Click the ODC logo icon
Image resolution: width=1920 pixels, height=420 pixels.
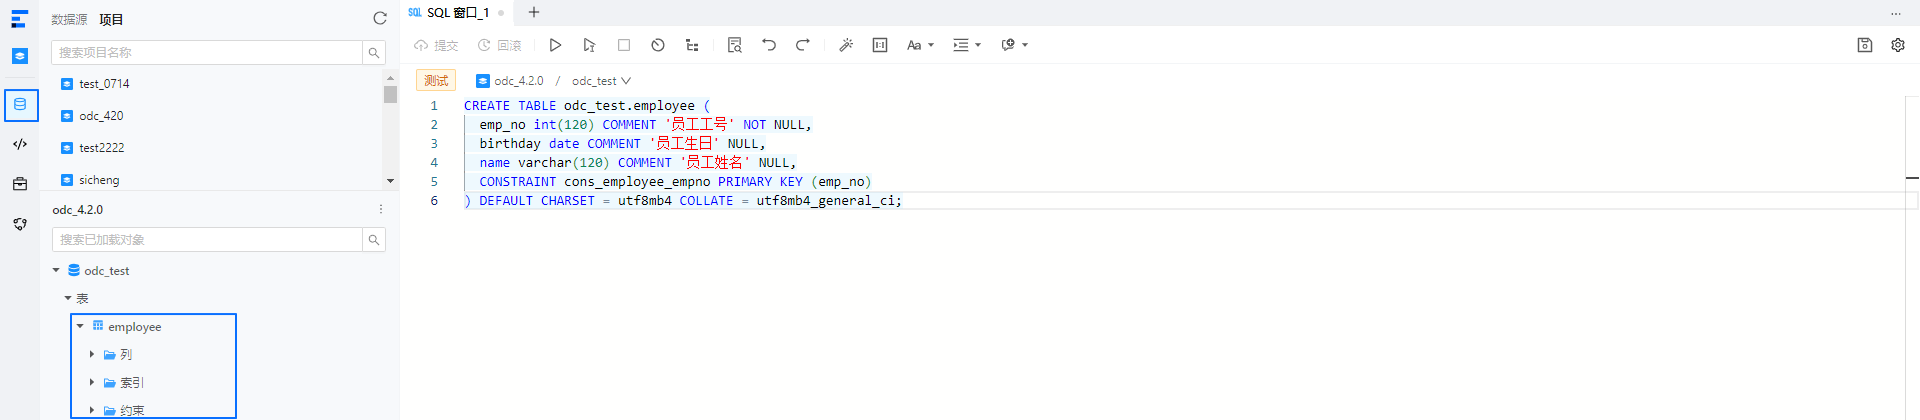(x=20, y=19)
